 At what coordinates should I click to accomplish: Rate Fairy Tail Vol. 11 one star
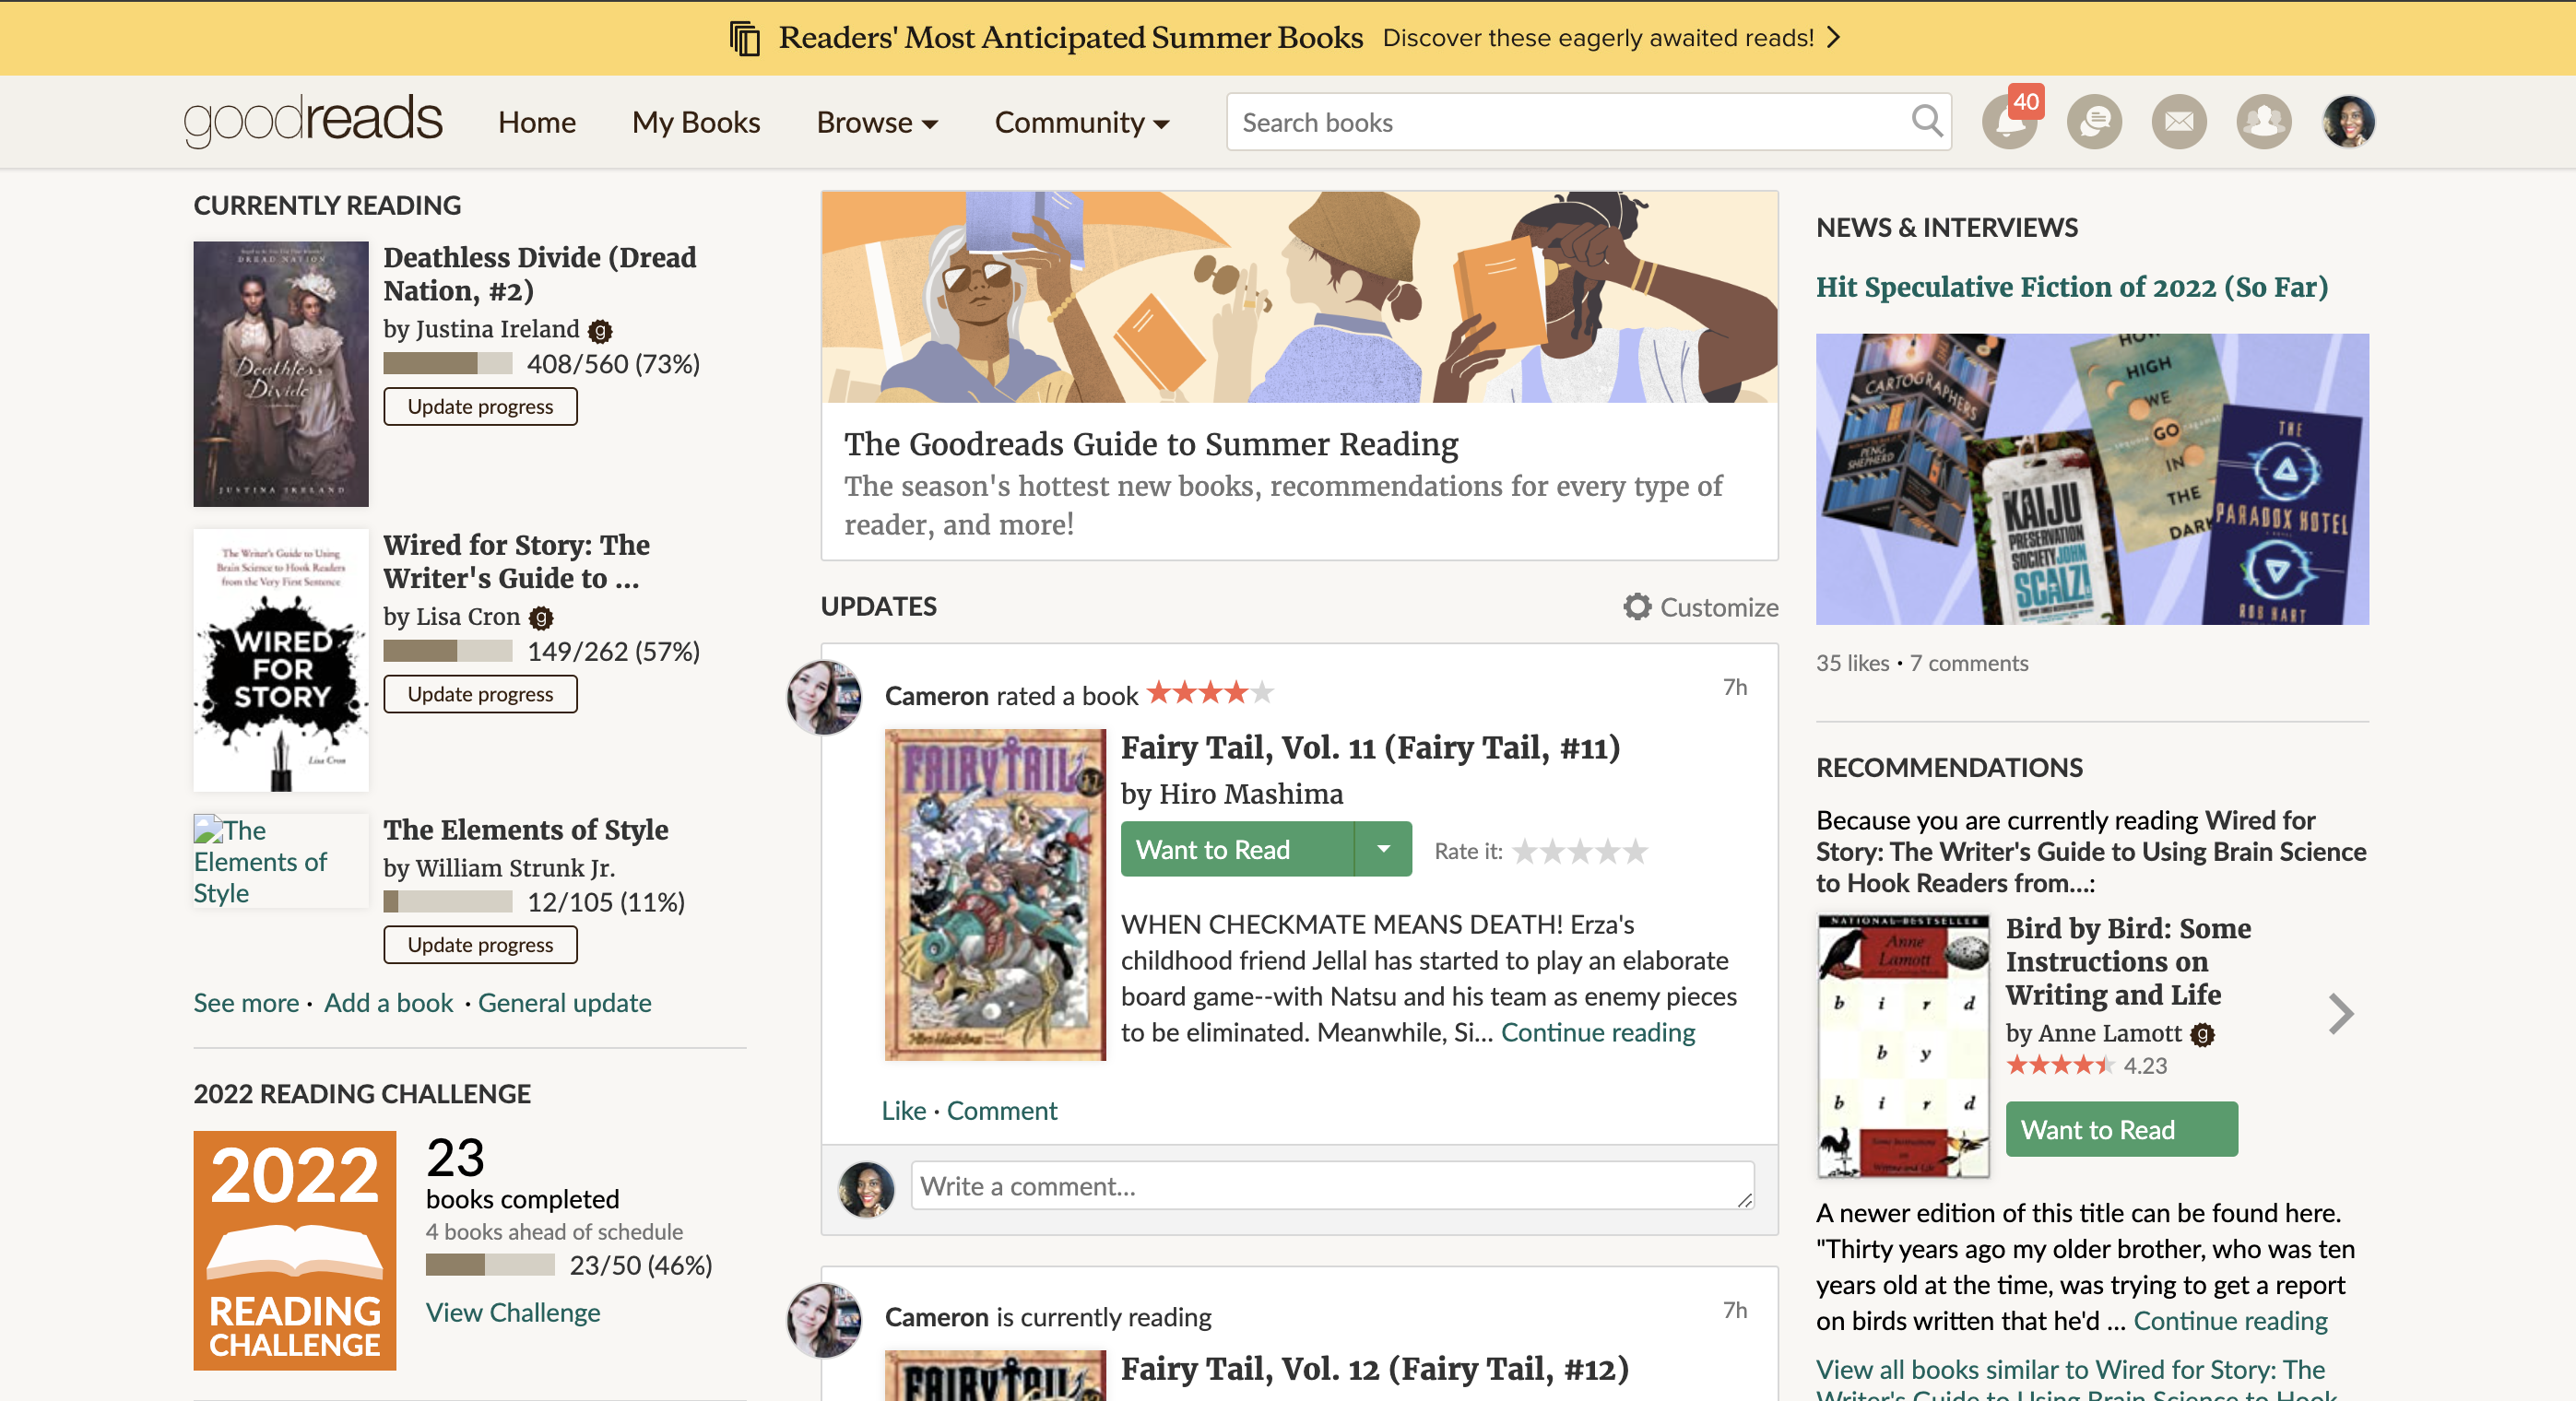pos(1525,852)
